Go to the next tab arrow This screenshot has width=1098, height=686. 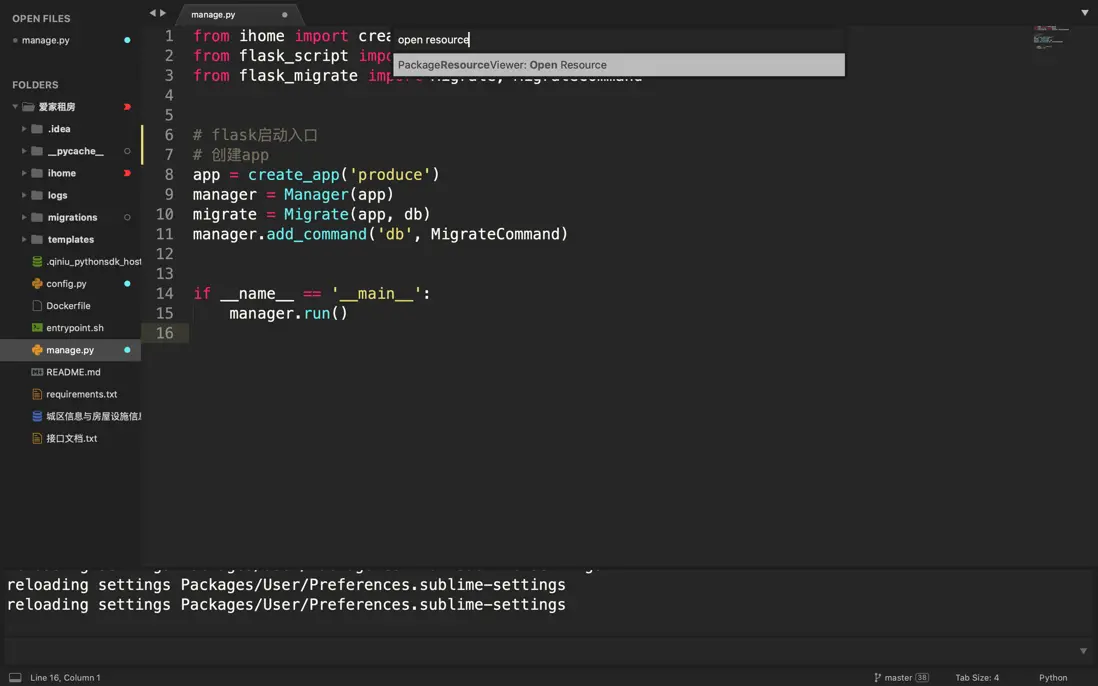(x=163, y=13)
